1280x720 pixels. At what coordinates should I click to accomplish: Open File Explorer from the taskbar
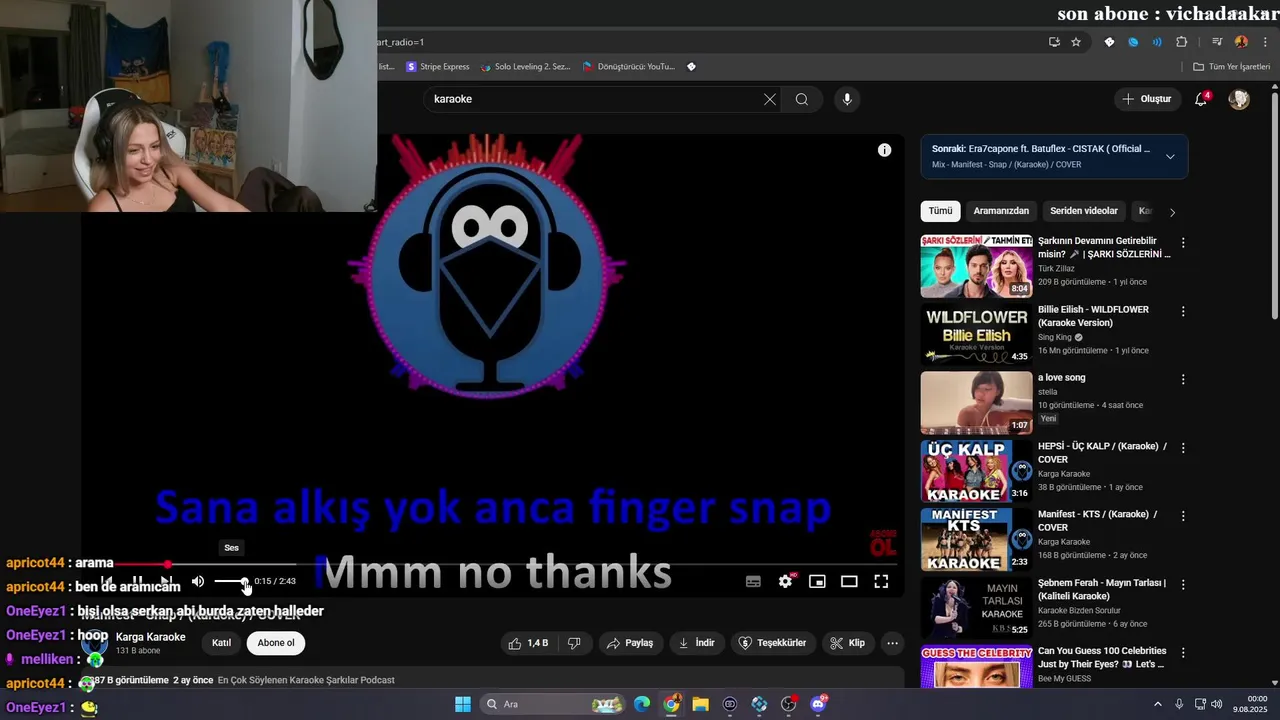[700, 704]
